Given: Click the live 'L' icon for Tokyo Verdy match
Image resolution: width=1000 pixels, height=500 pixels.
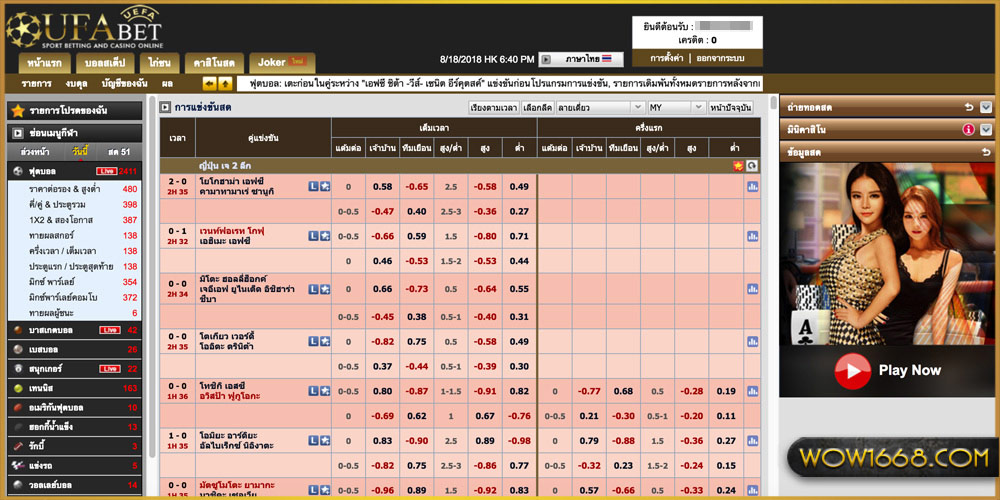Looking at the screenshot, I should pos(313,339).
